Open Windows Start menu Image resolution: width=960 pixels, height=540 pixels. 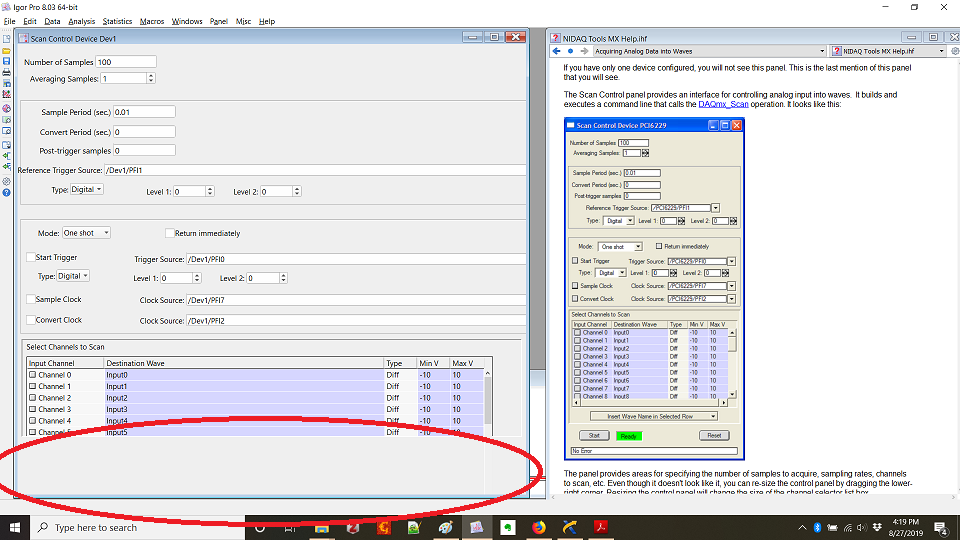point(15,527)
